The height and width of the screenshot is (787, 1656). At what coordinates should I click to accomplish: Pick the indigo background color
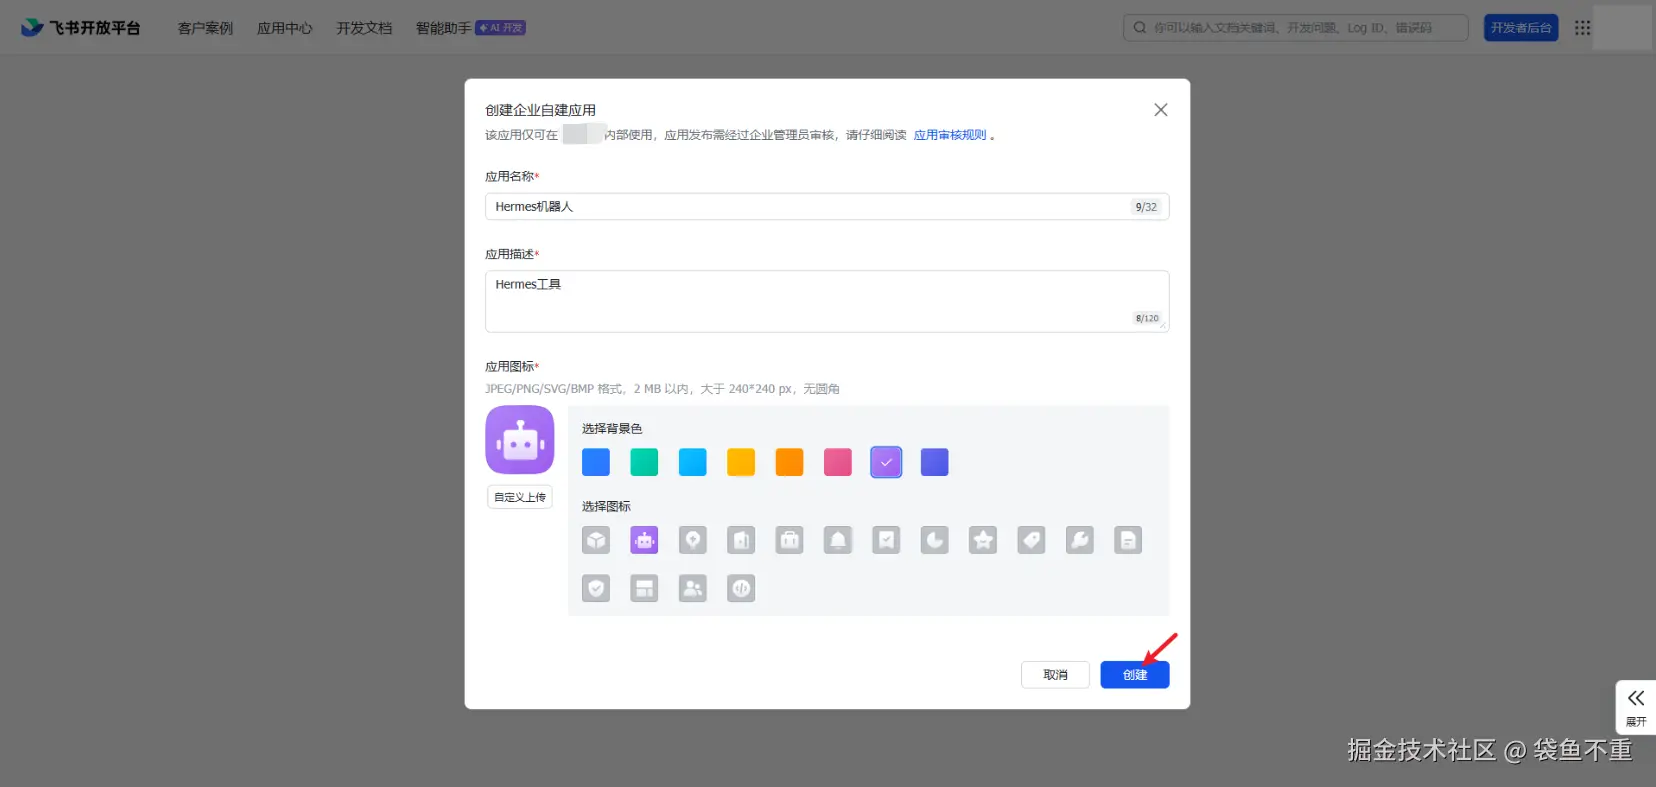[x=935, y=462]
